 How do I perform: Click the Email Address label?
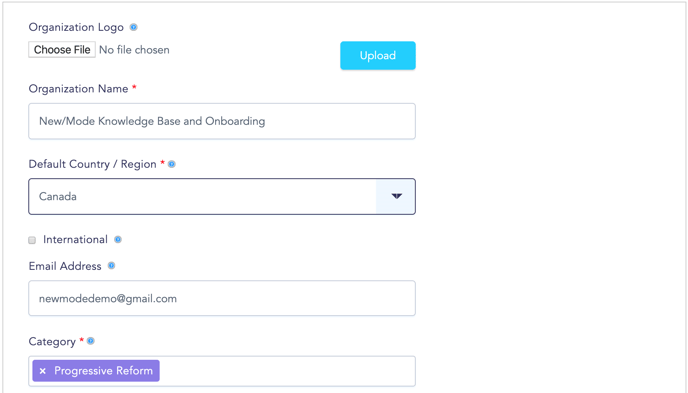pos(65,266)
